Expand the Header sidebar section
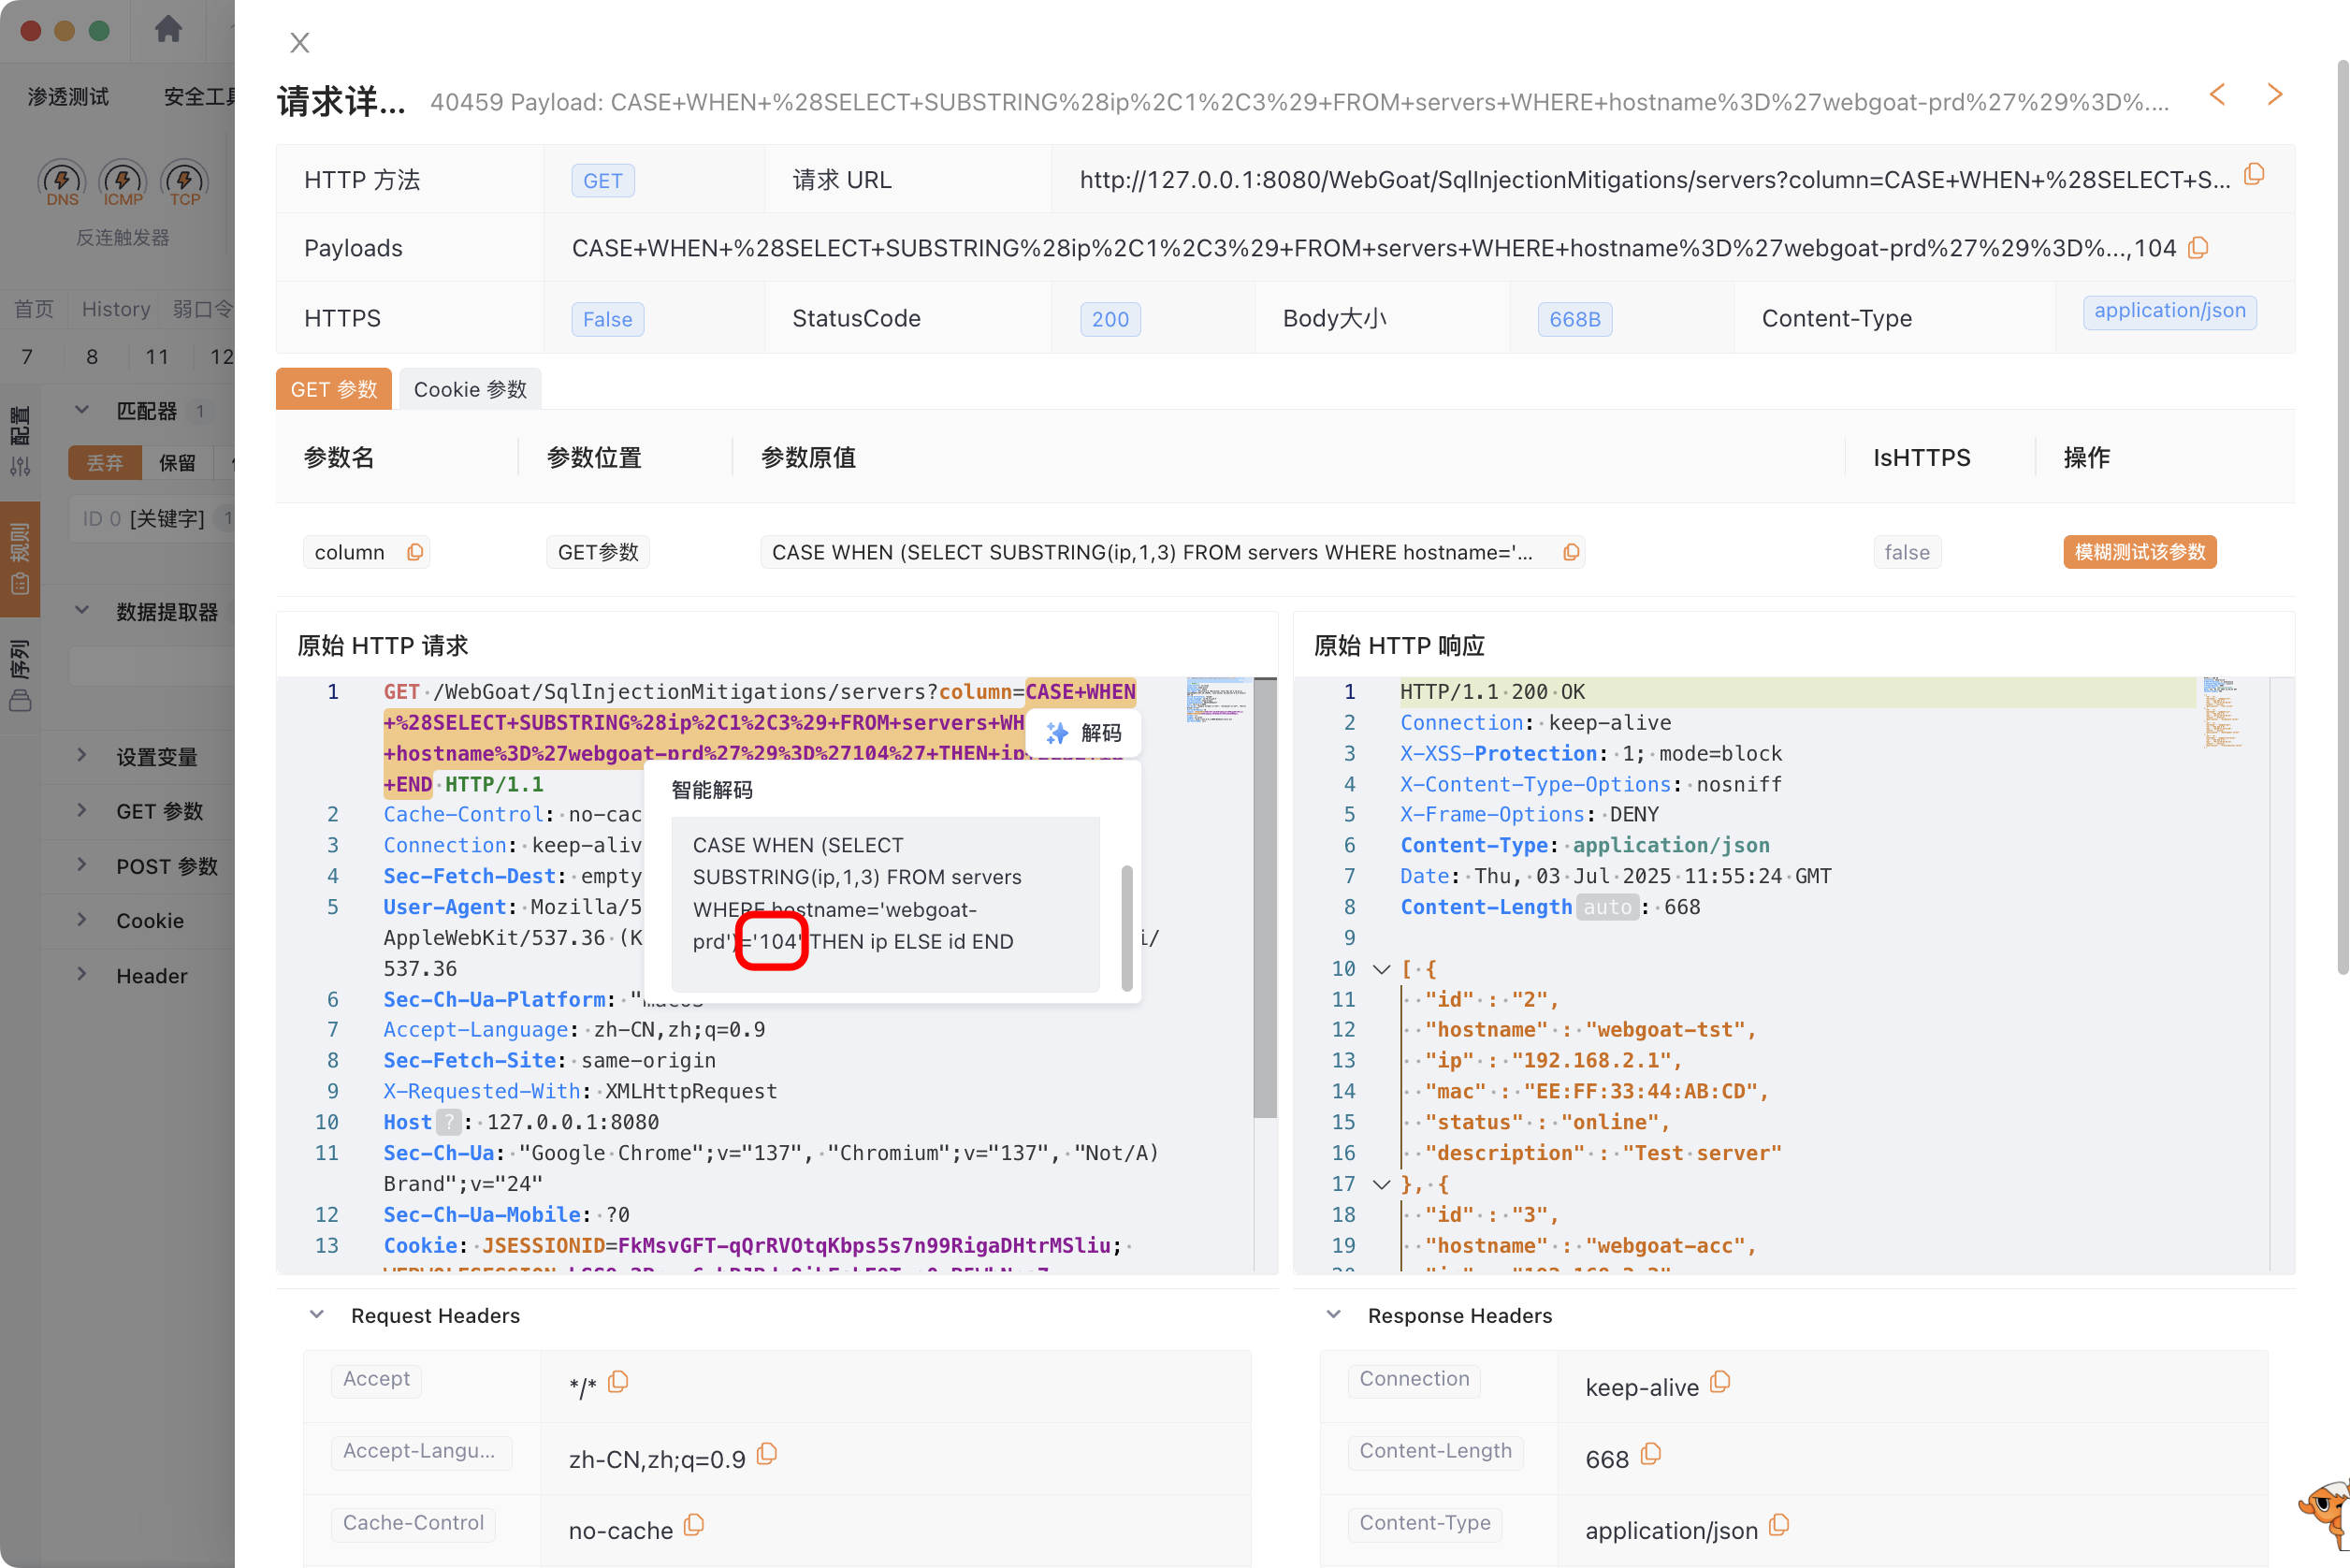This screenshot has height=1568, width=2350. [x=82, y=975]
